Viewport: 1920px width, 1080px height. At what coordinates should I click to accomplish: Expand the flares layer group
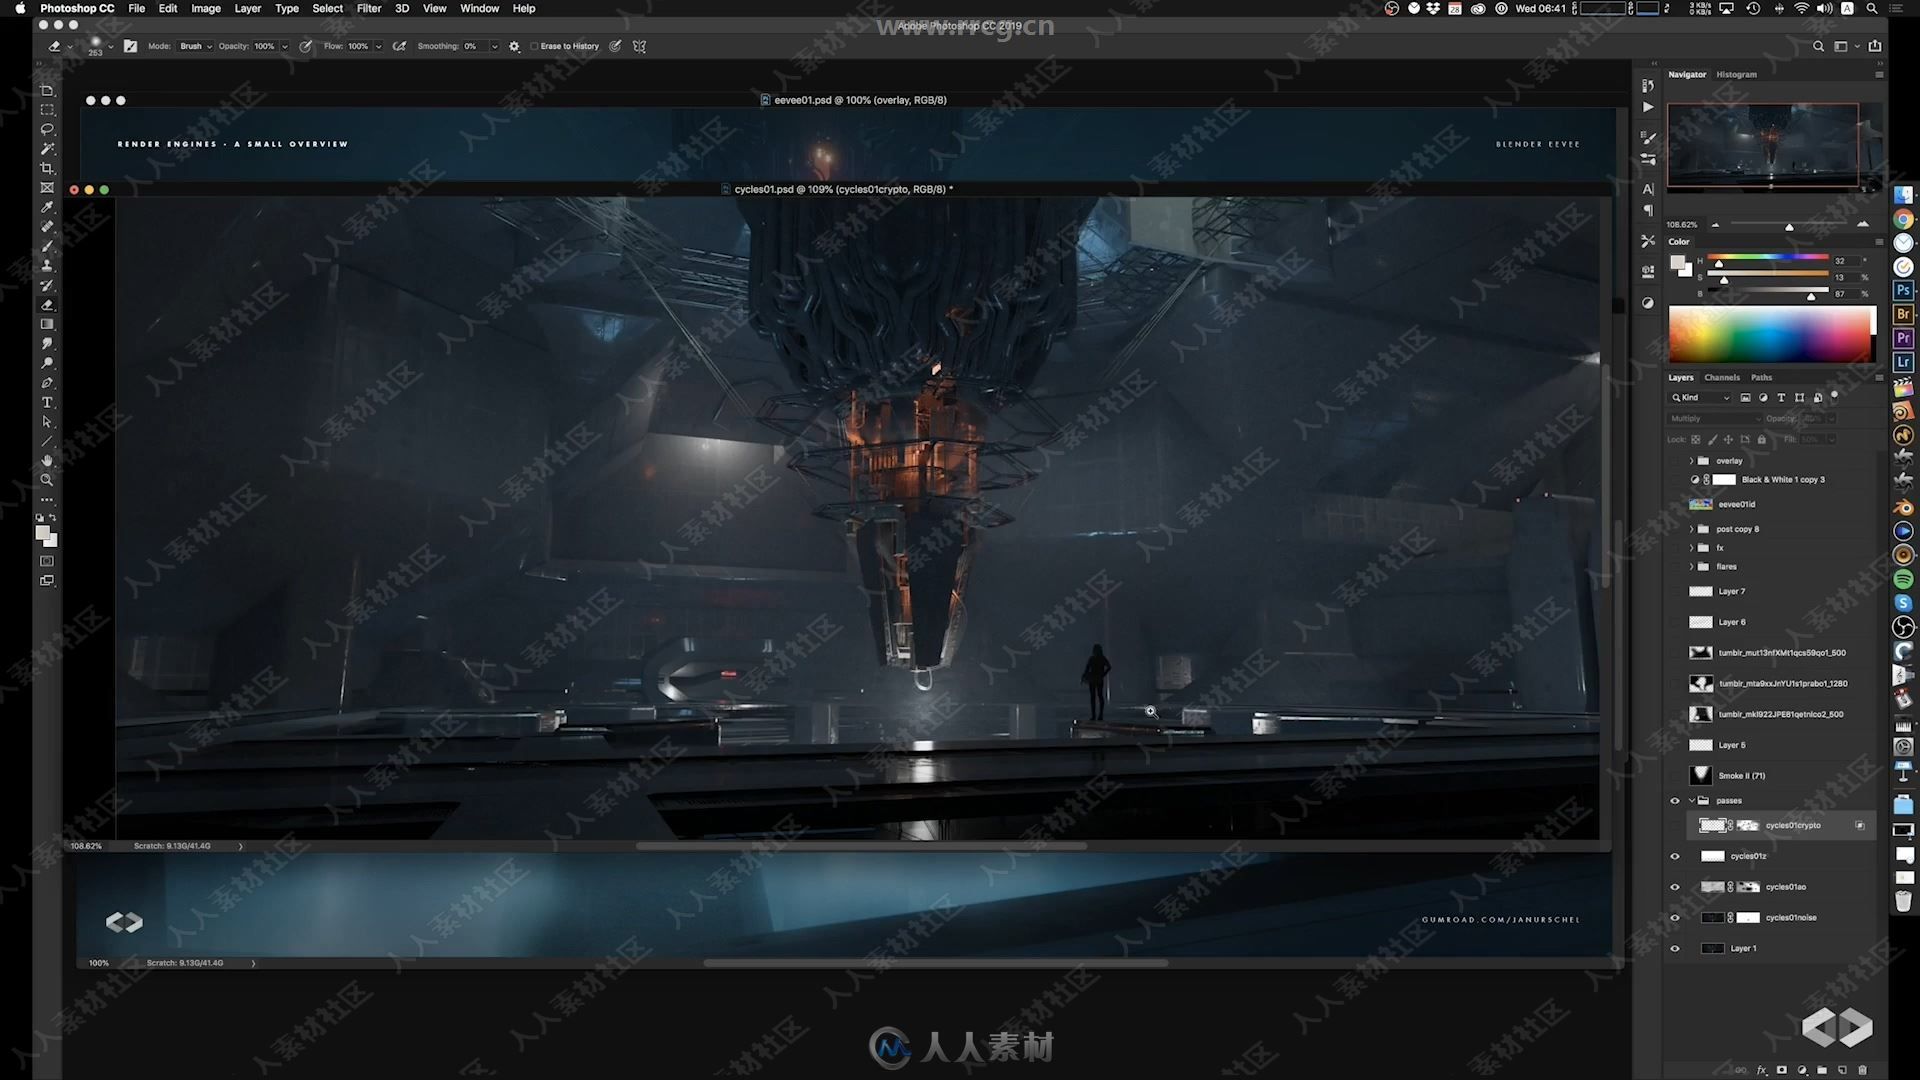coord(1692,567)
